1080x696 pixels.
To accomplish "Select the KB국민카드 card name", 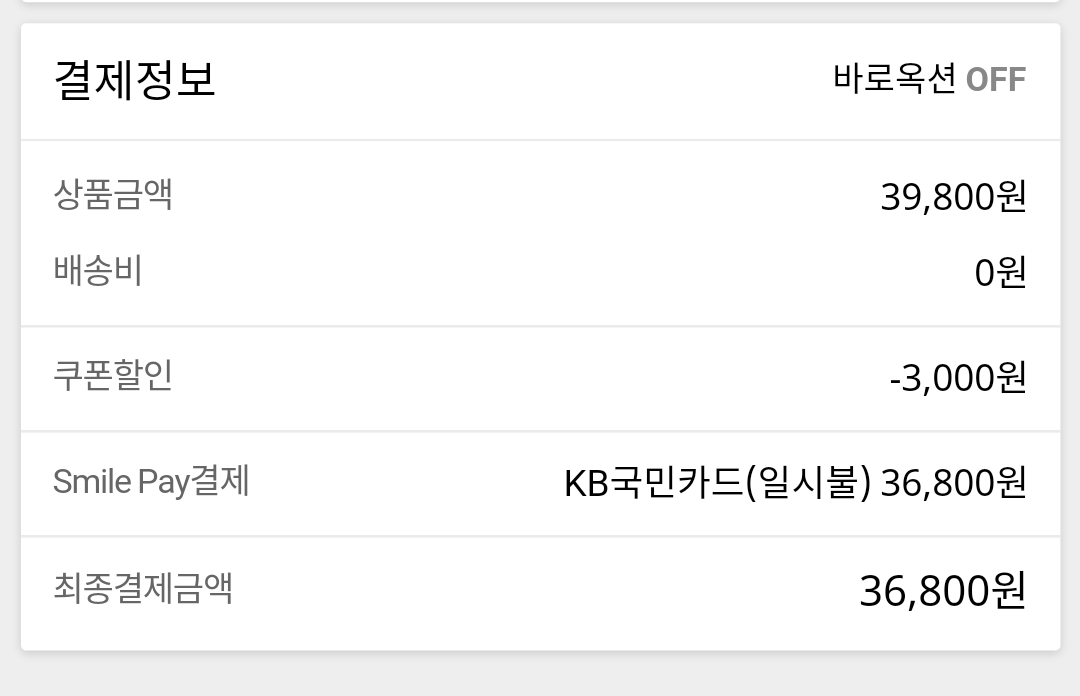I will click(x=654, y=483).
